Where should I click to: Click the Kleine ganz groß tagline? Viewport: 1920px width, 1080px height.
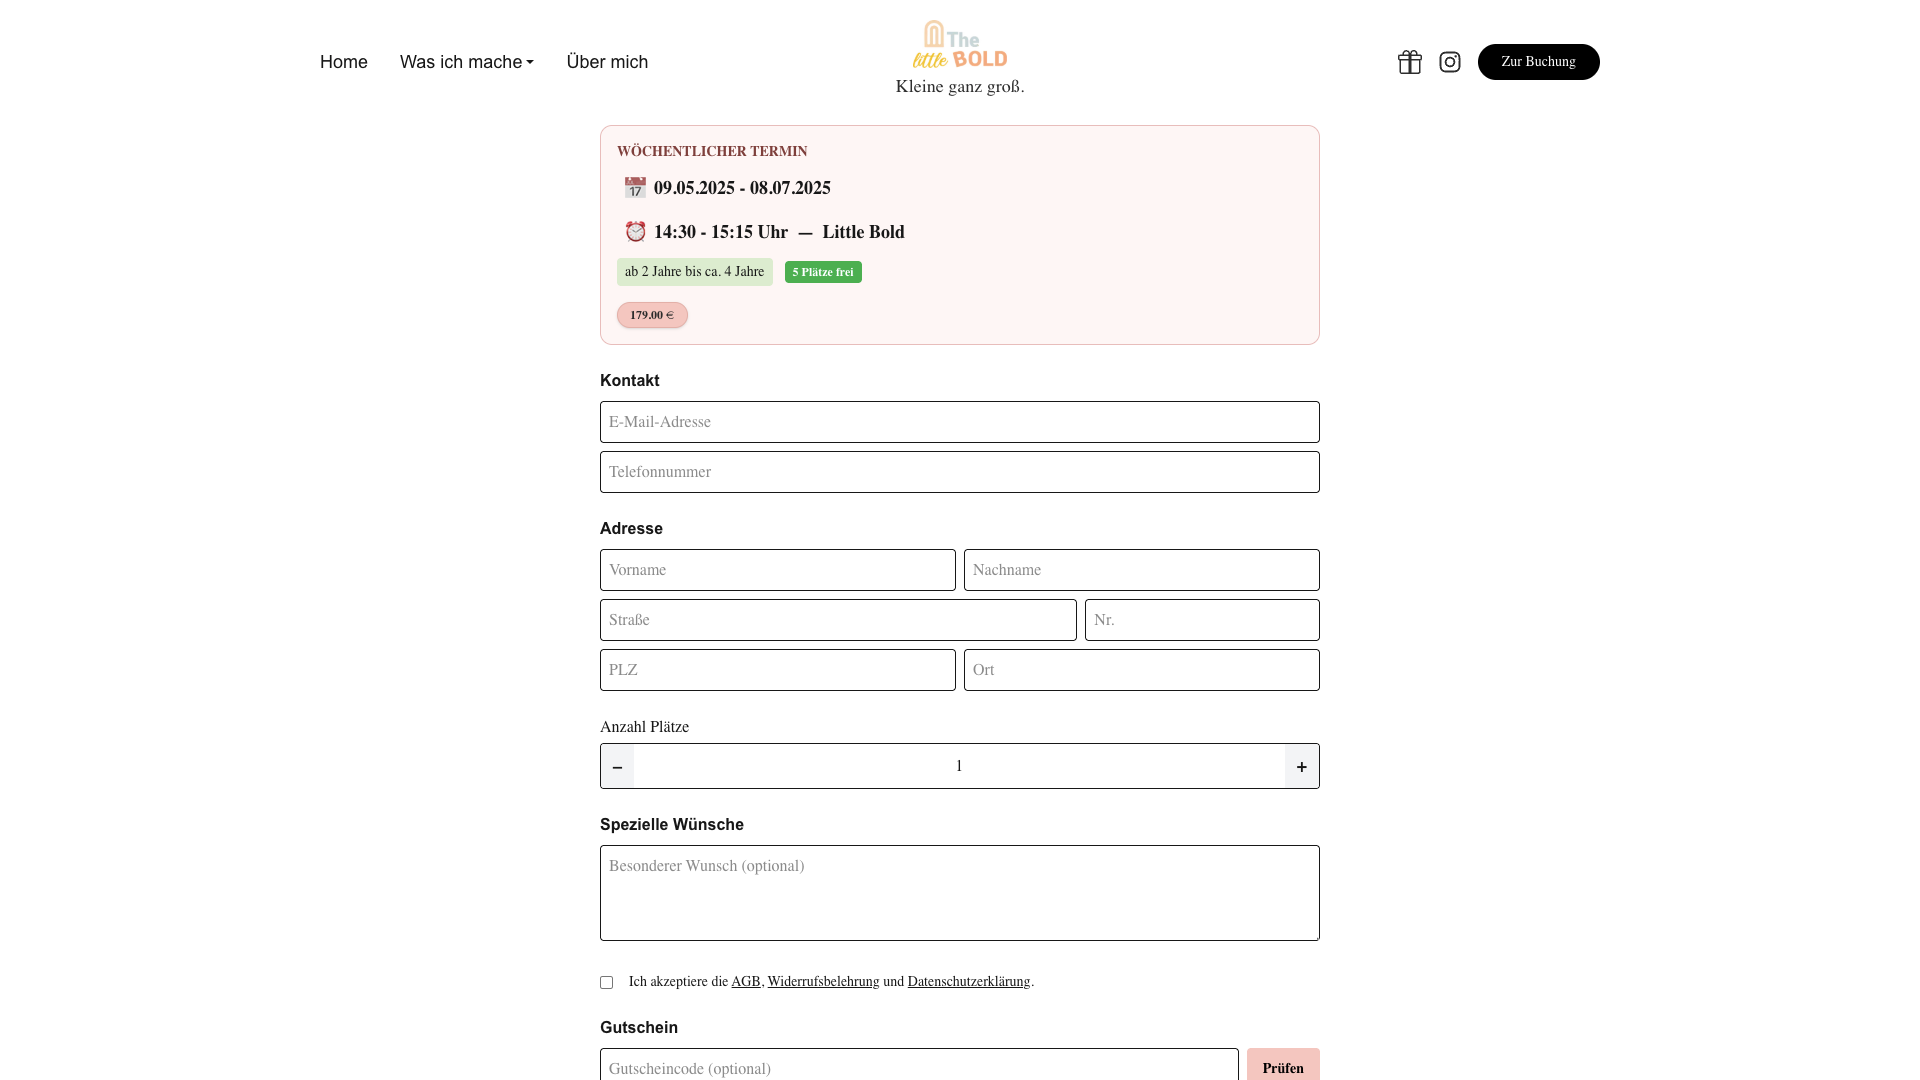[x=960, y=87]
